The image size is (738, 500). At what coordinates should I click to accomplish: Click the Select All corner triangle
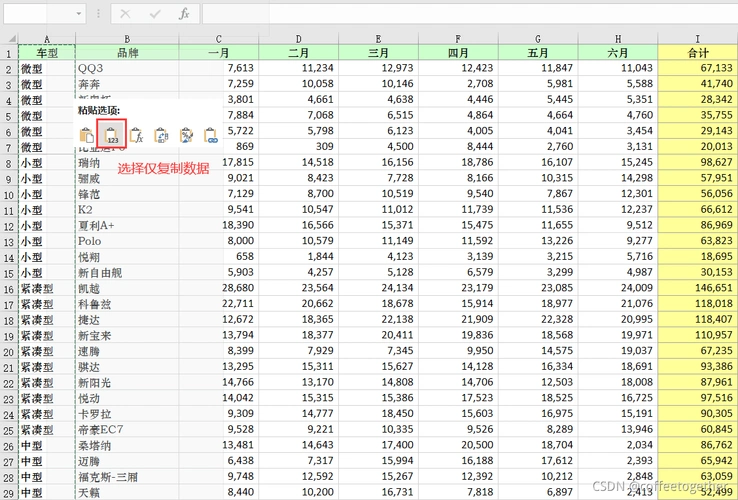[9, 38]
